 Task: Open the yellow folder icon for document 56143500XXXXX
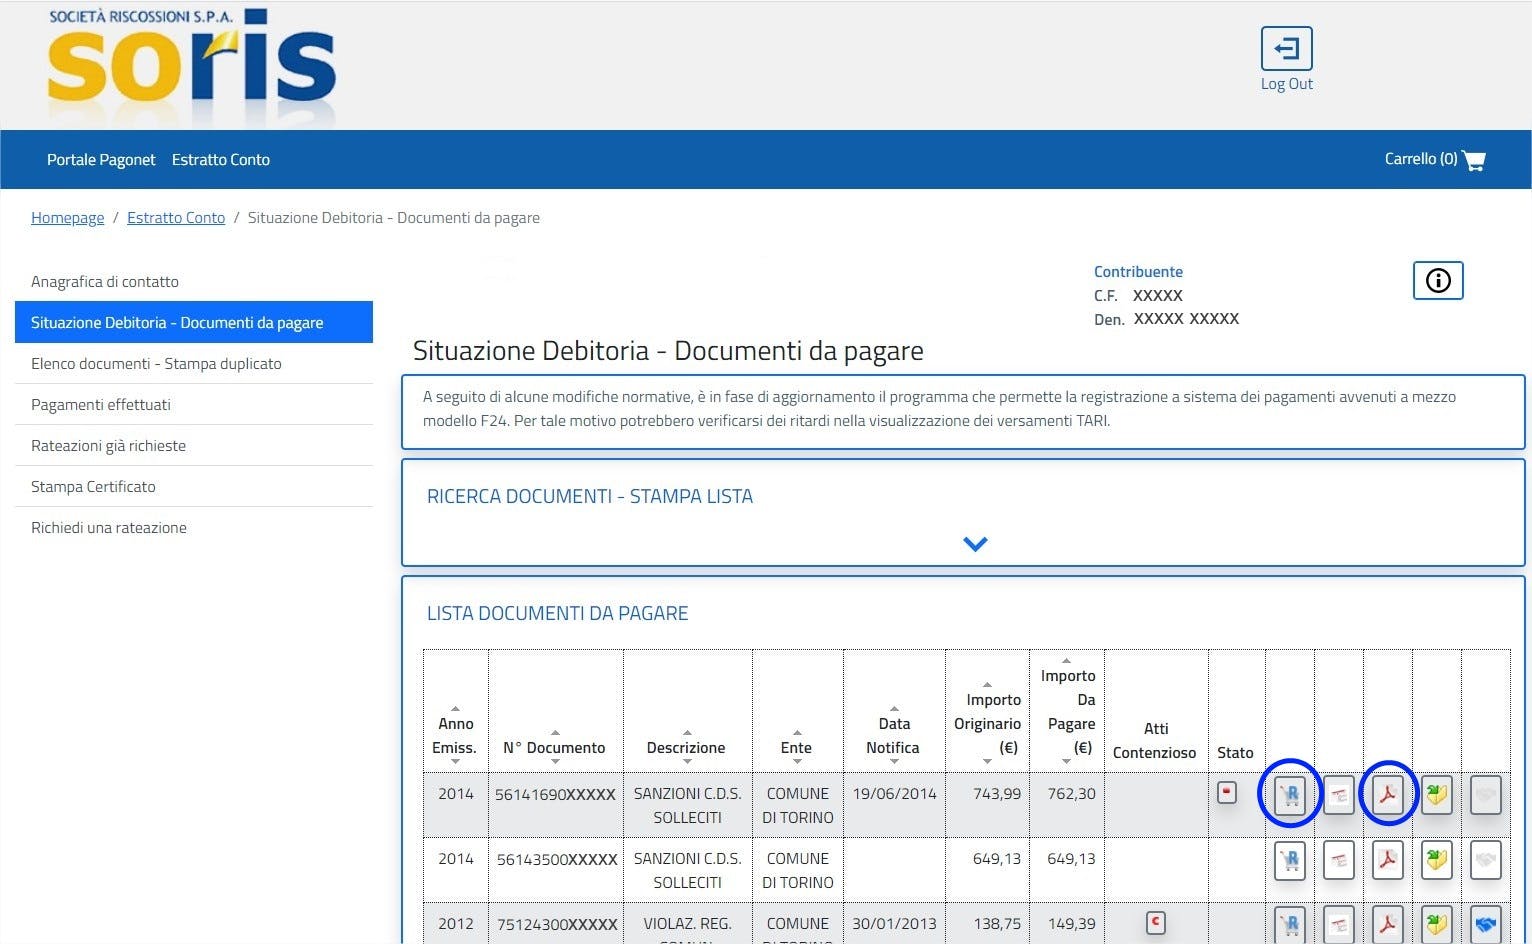[1436, 858]
